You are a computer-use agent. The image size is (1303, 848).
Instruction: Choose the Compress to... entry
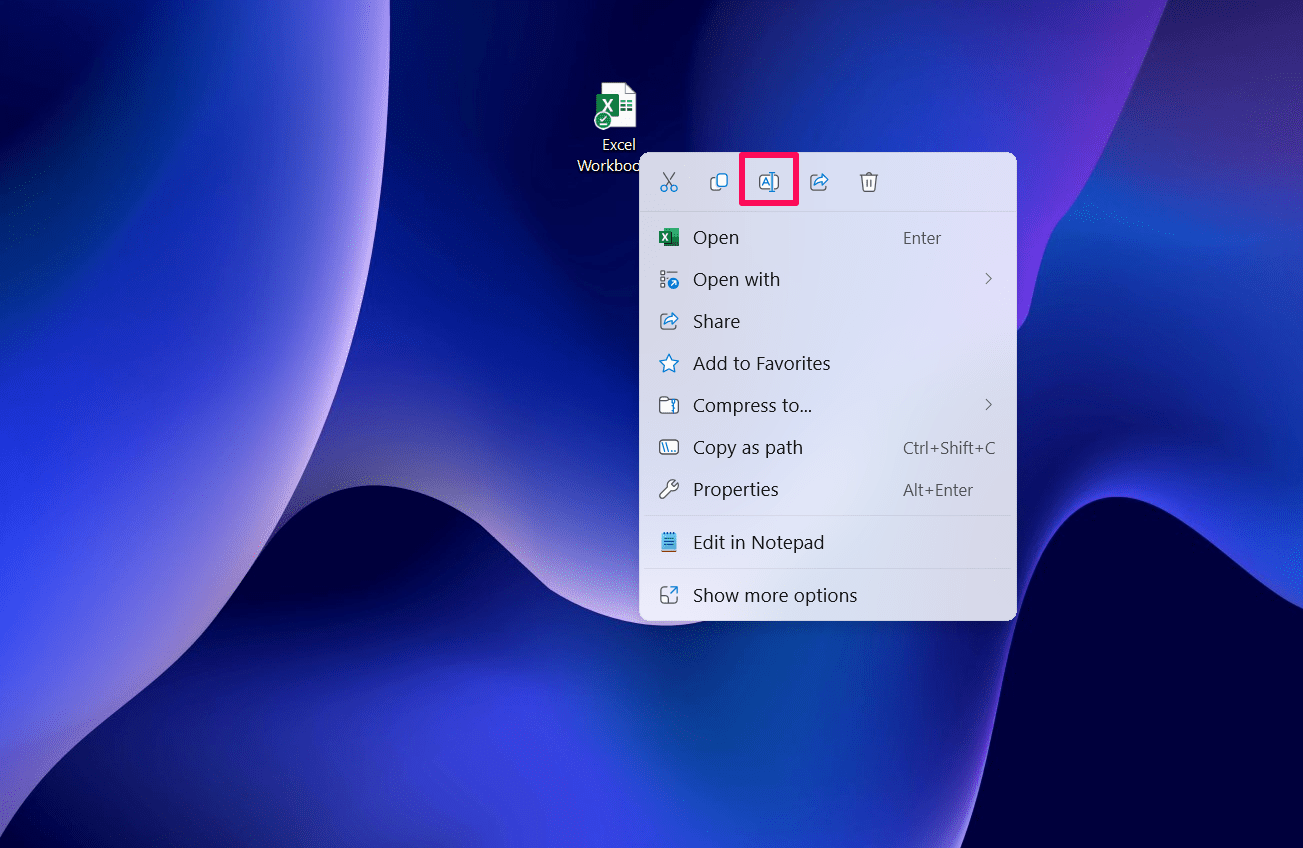828,406
